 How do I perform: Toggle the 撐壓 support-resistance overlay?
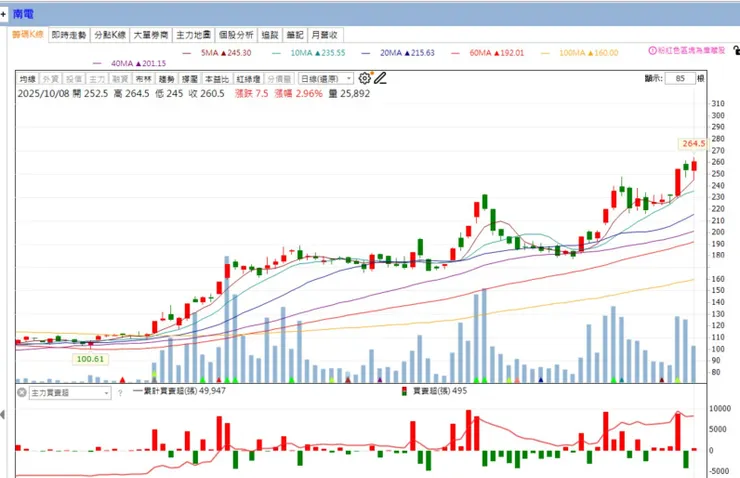[x=190, y=79]
